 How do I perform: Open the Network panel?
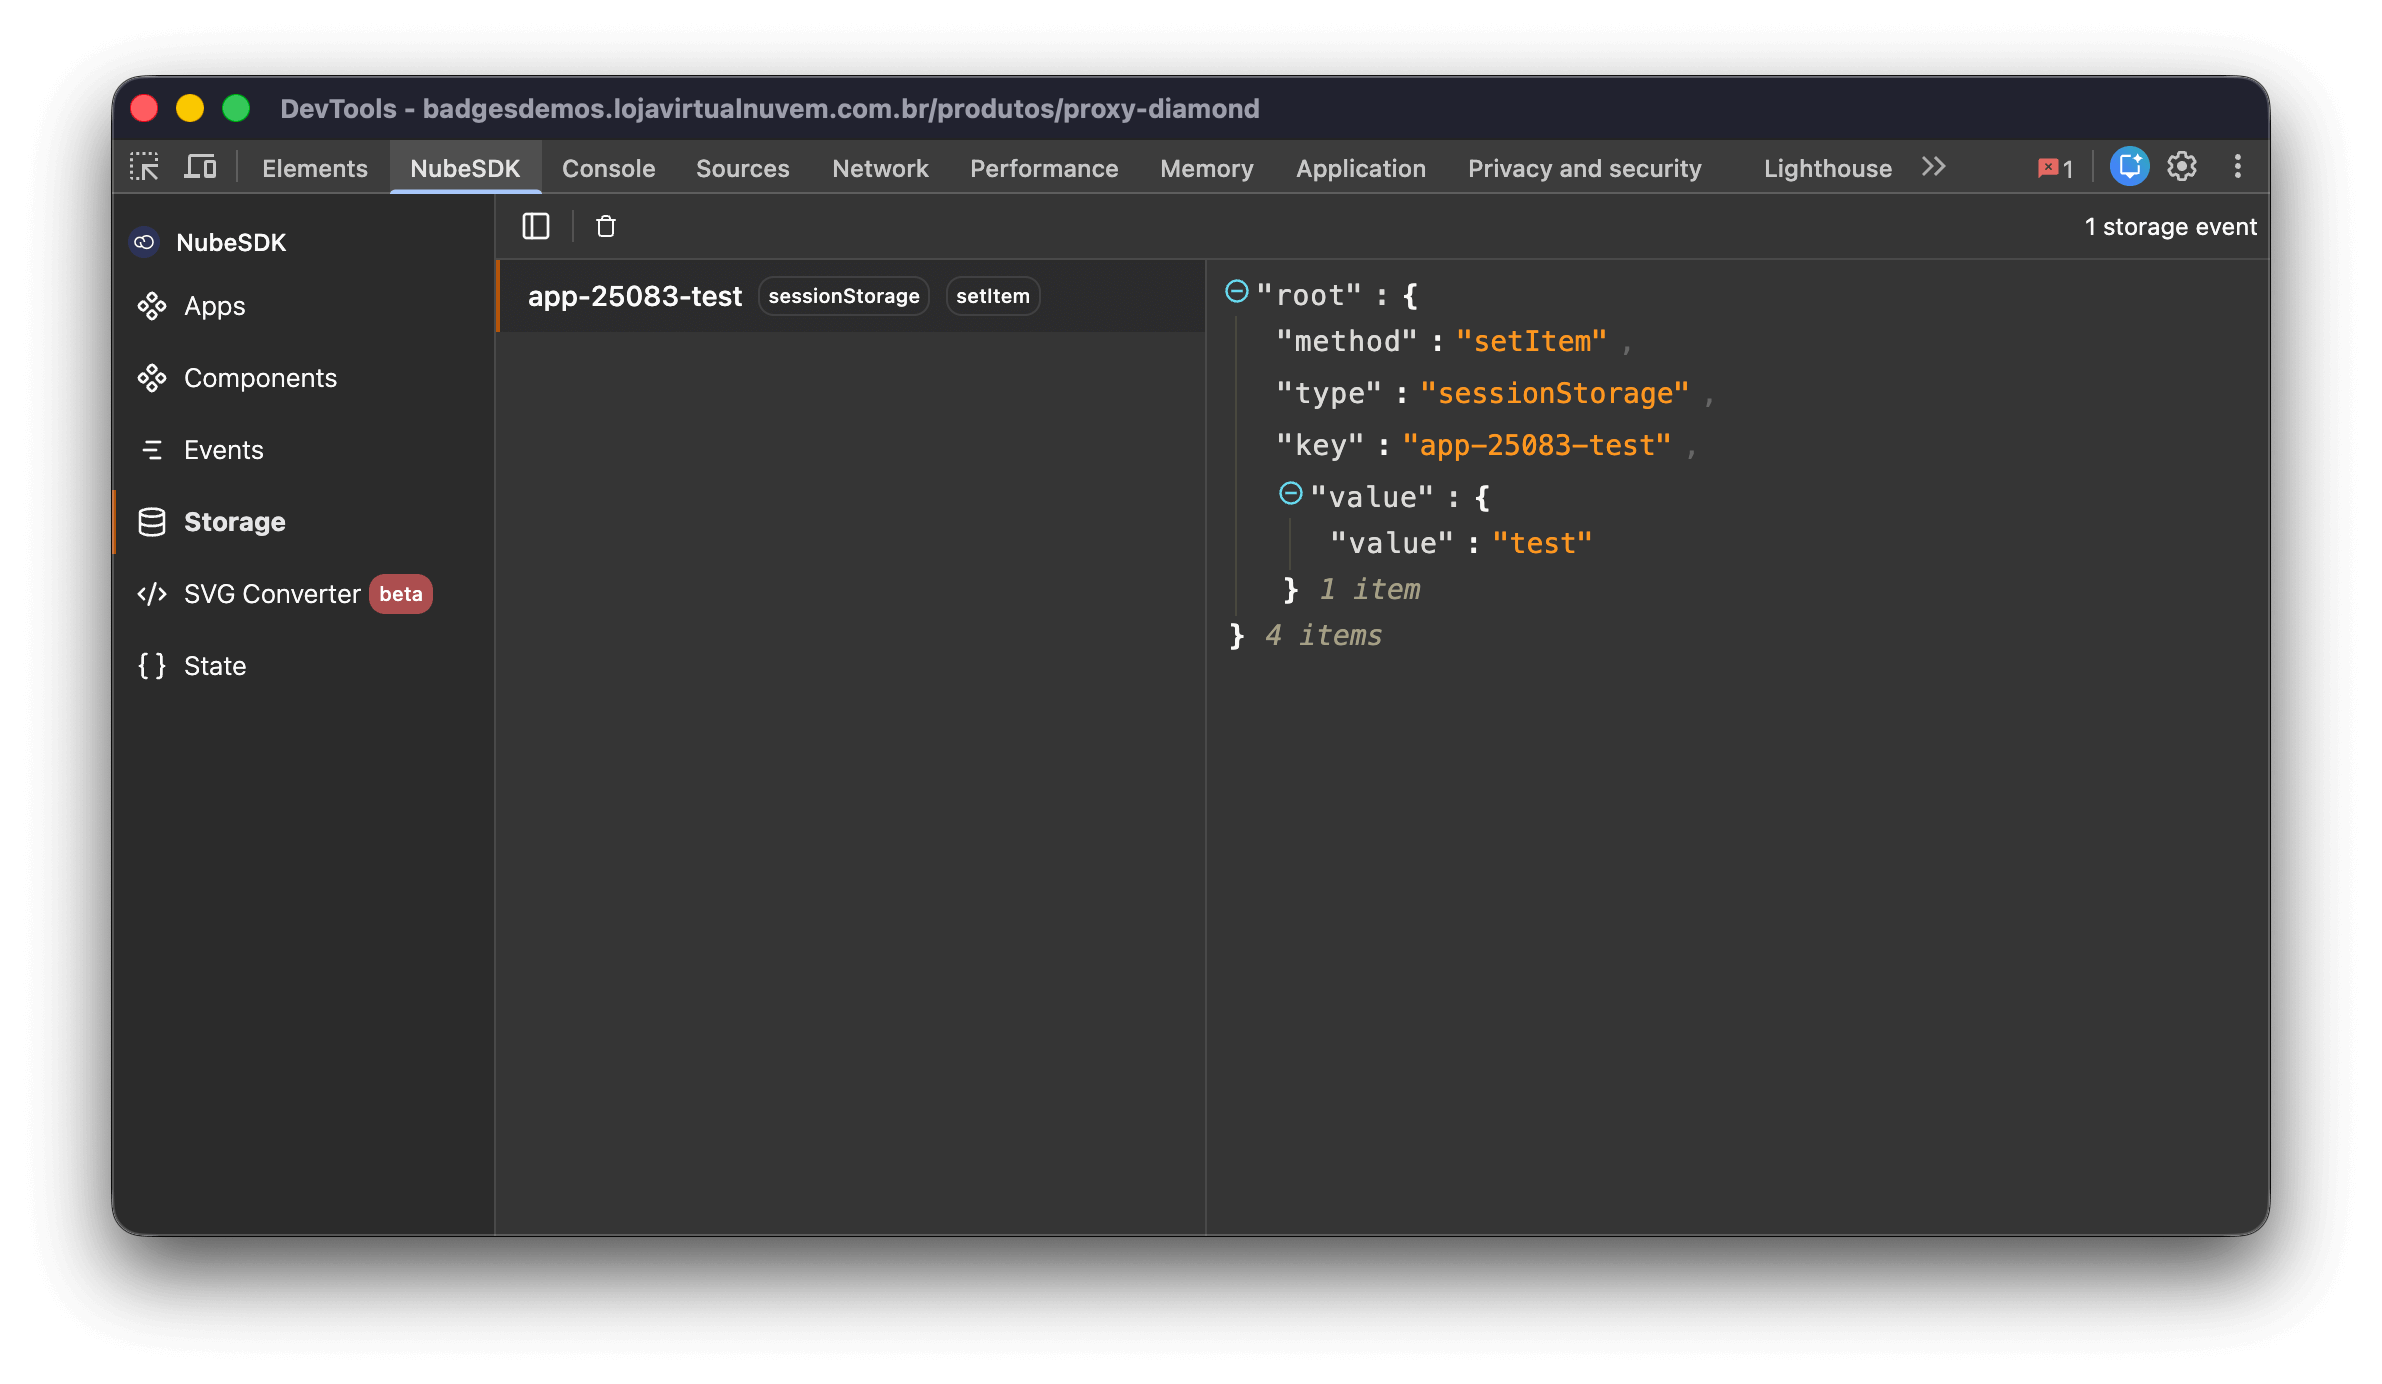coord(879,168)
